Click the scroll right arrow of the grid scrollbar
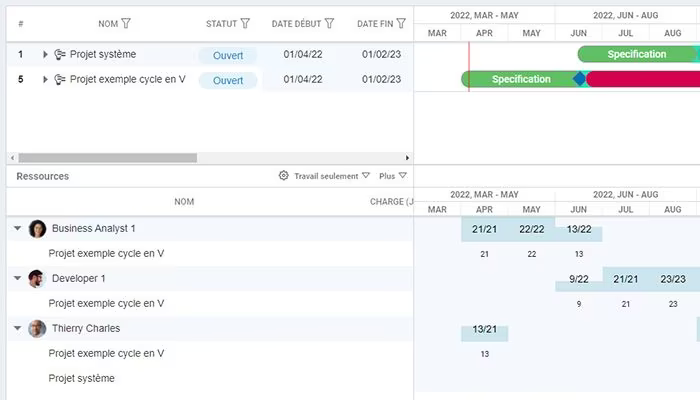 pos(407,158)
